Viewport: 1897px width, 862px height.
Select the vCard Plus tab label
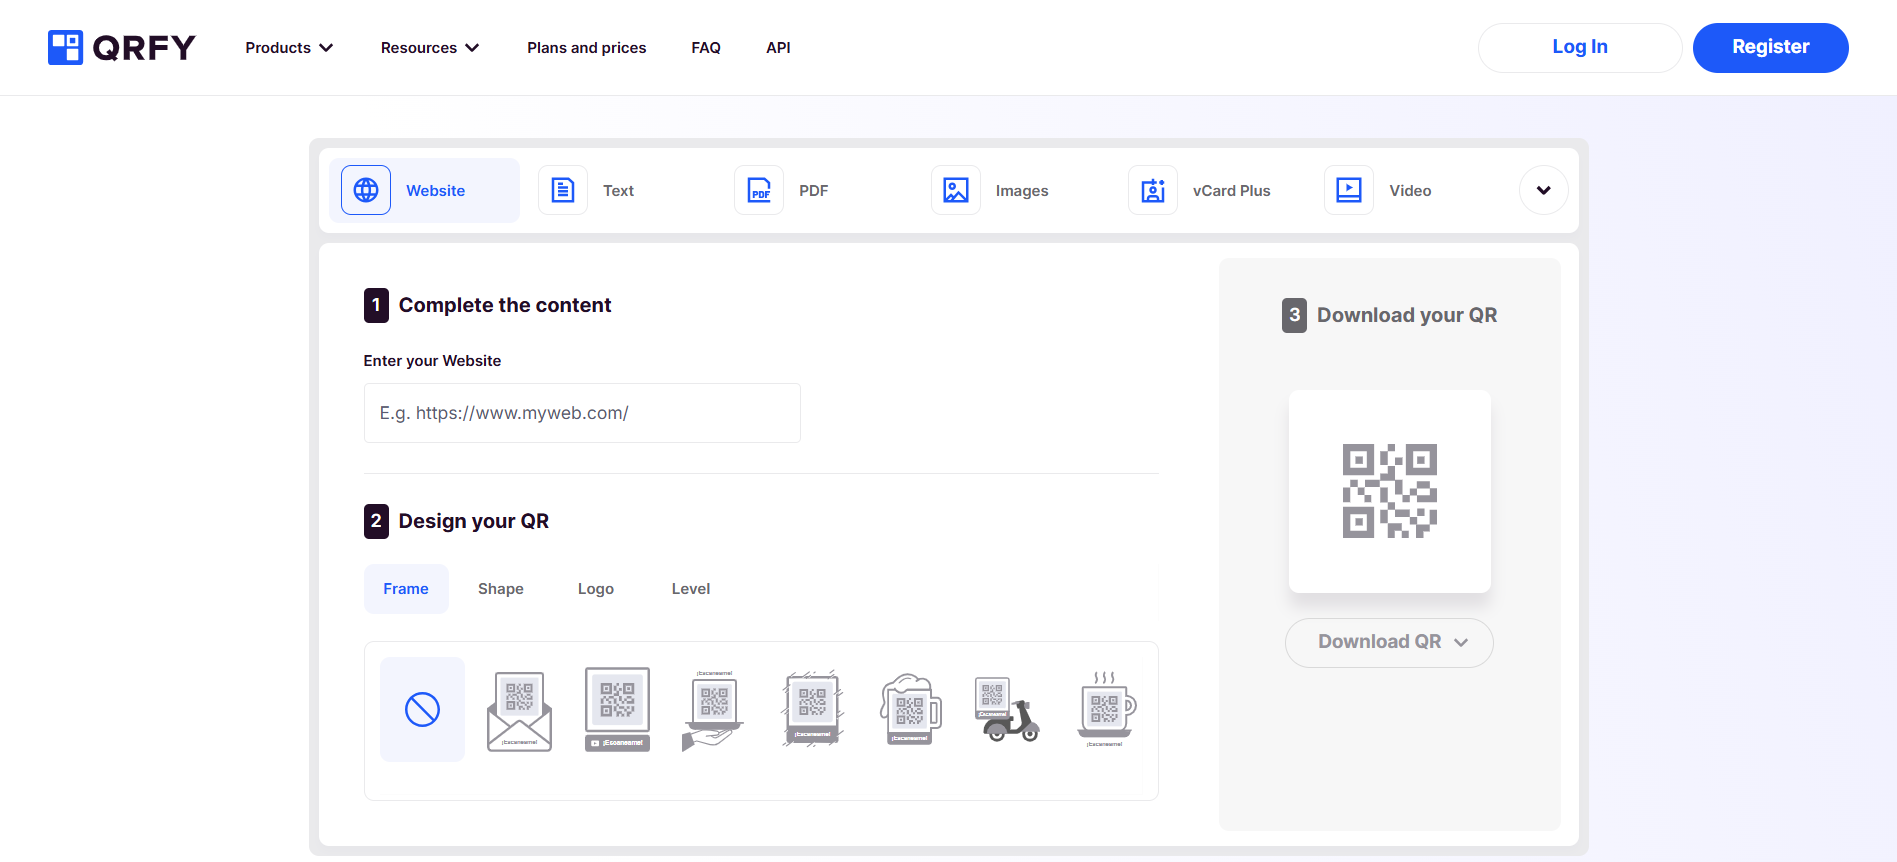click(1231, 190)
